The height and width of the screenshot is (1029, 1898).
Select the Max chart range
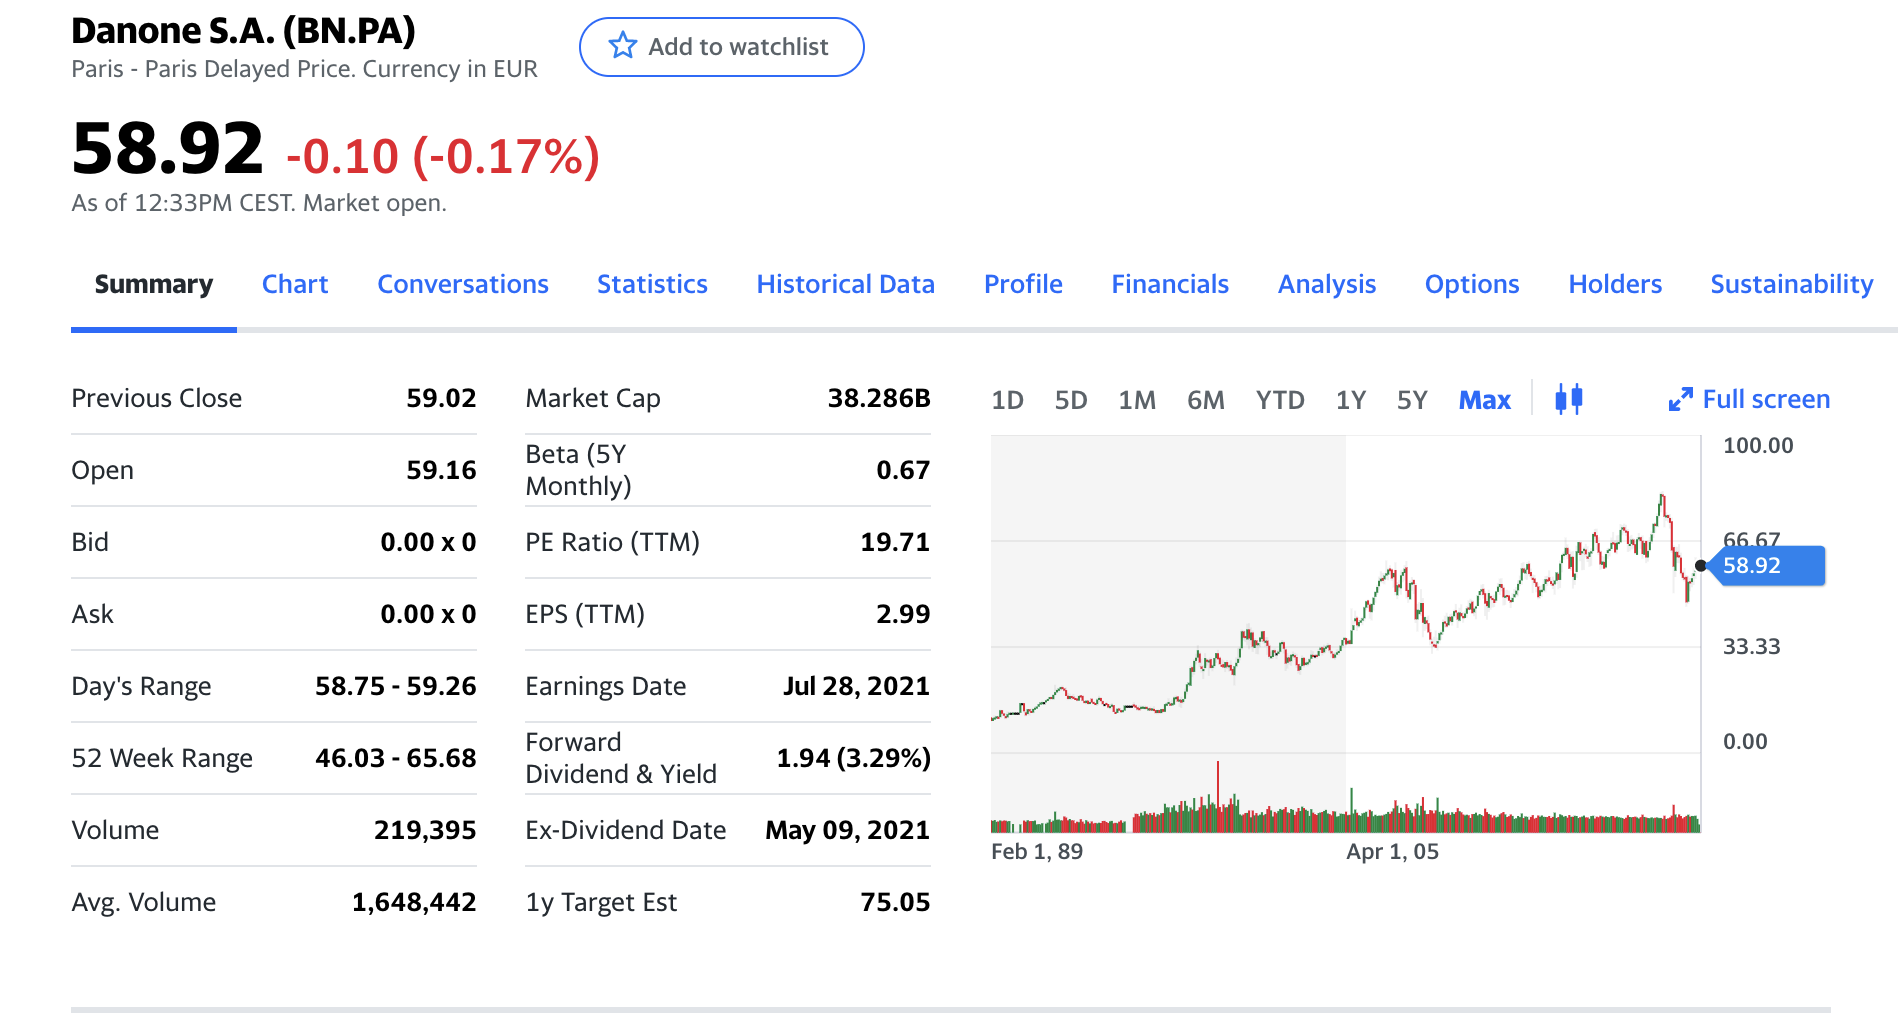1485,400
